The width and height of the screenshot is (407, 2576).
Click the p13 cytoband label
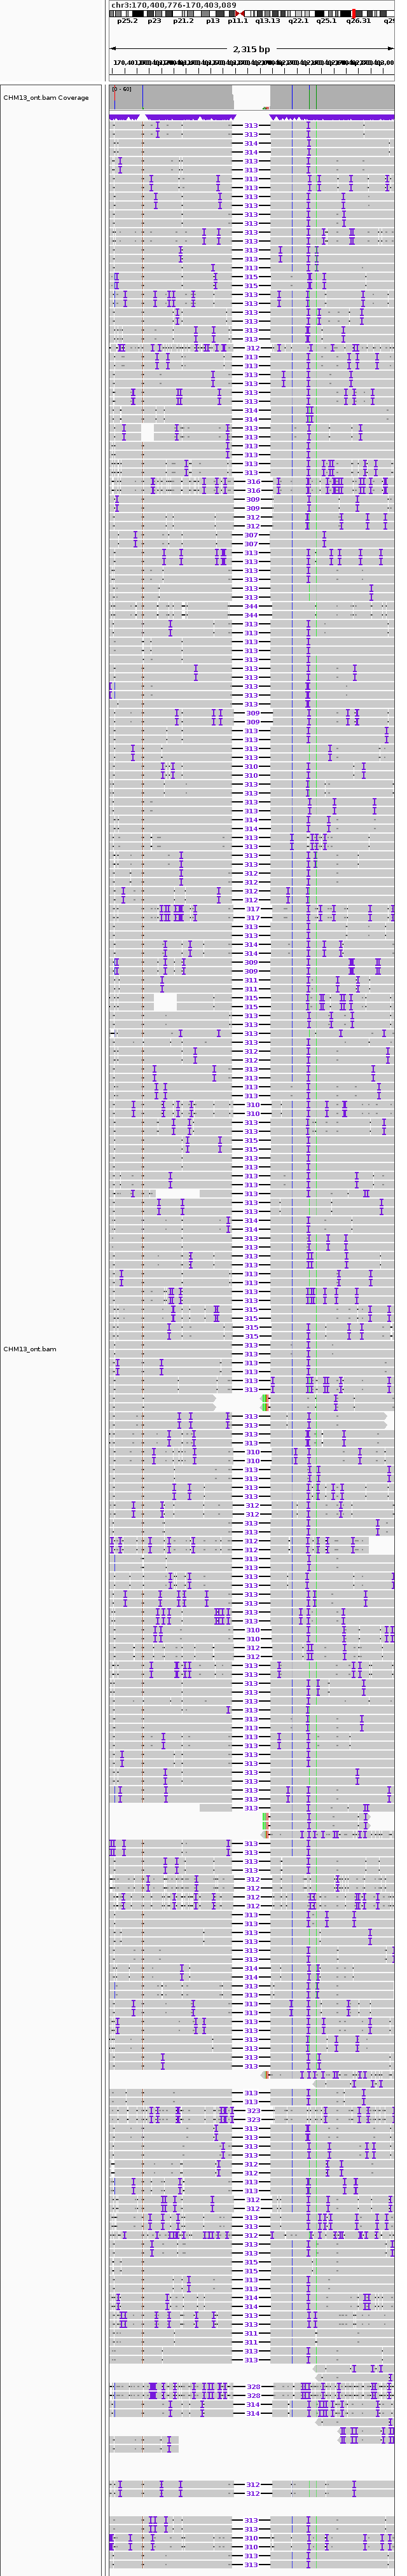213,21
